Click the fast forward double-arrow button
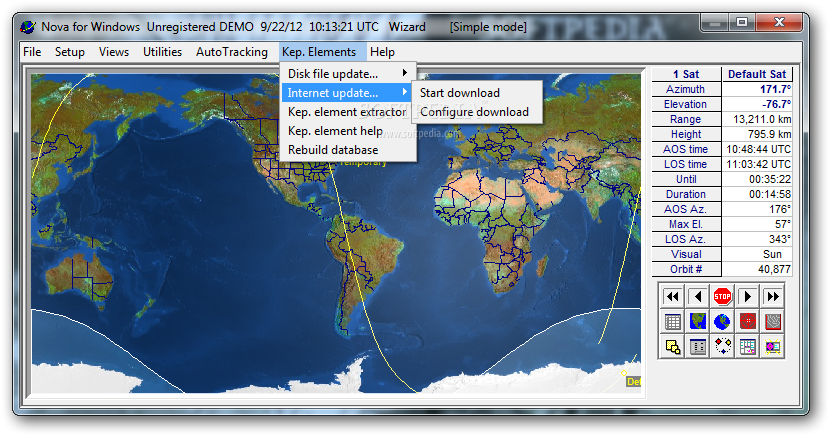 coord(772,296)
